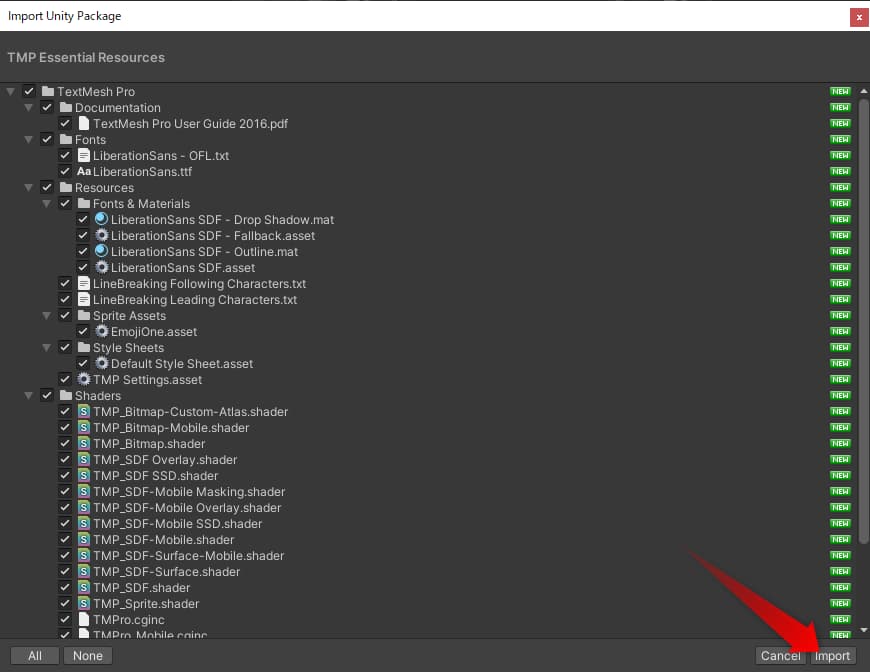The width and height of the screenshot is (870, 672).
Task: Click the LiberationSans - OFL.txt text file icon
Action: click(x=84, y=156)
